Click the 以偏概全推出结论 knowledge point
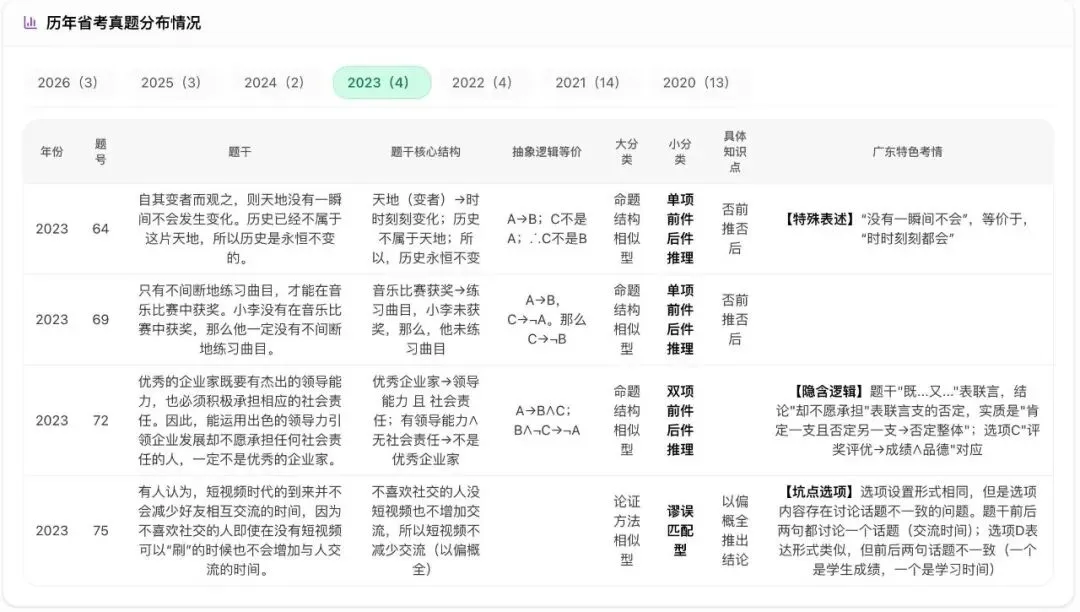This screenshot has width=1080, height=612. pos(735,530)
